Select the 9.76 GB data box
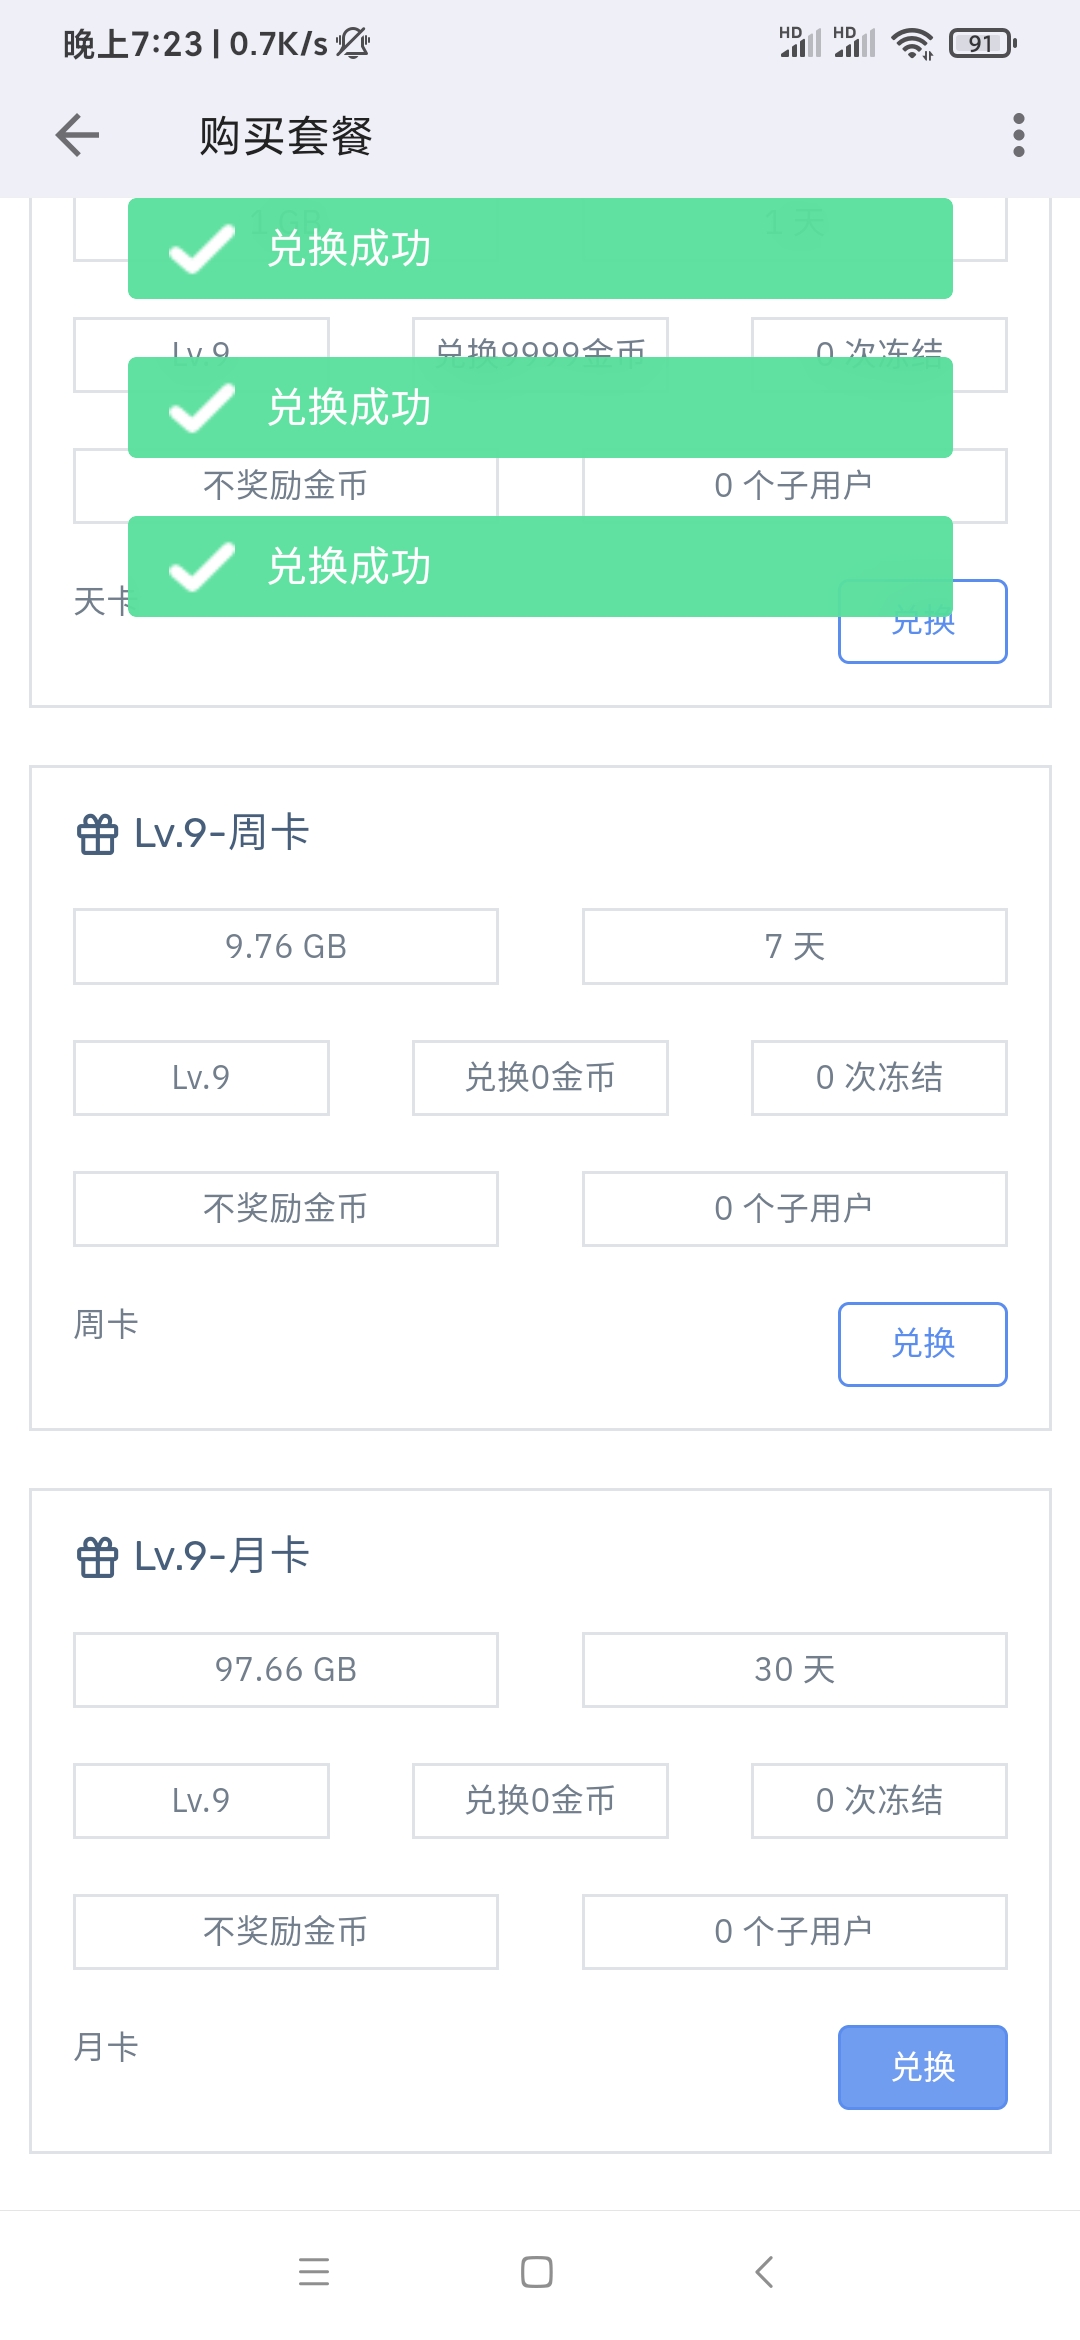 [286, 946]
